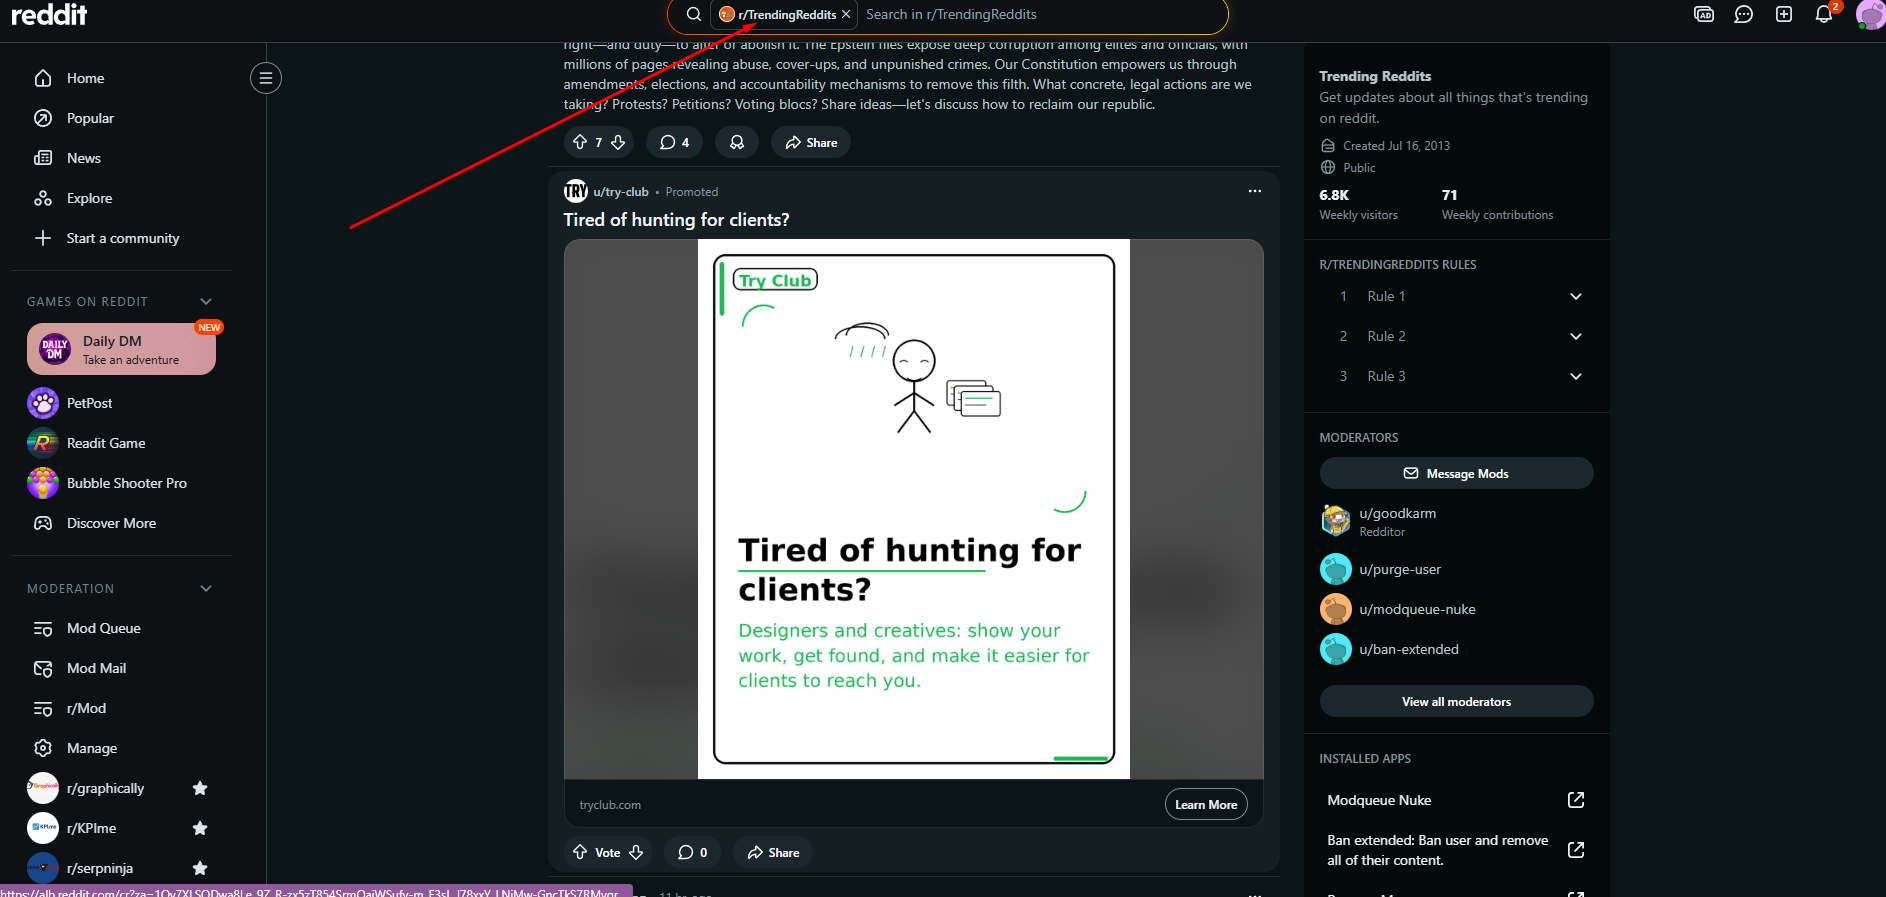Screen dimensions: 1886x897
Task: Open the notifications bell
Action: (1824, 14)
